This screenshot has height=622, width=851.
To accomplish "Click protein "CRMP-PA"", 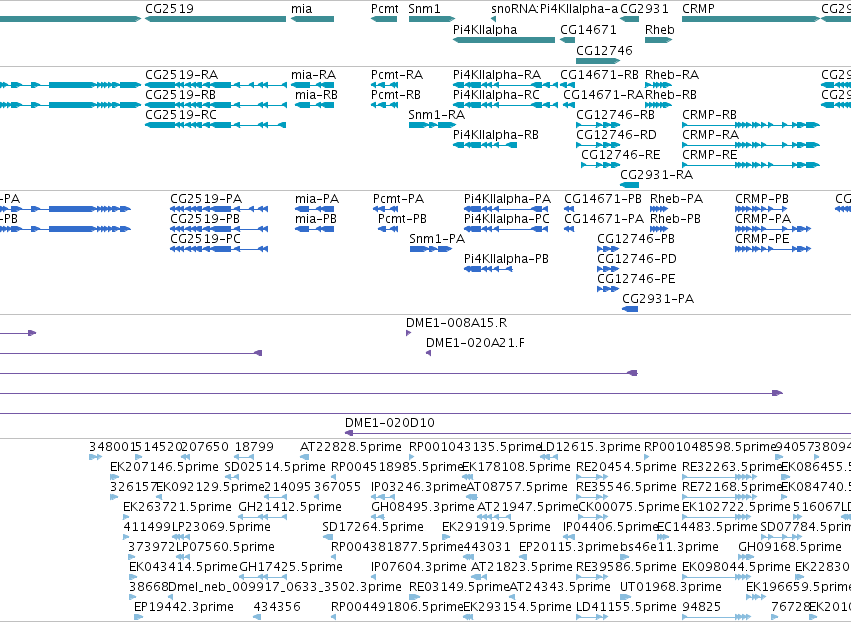I will (763, 219).
